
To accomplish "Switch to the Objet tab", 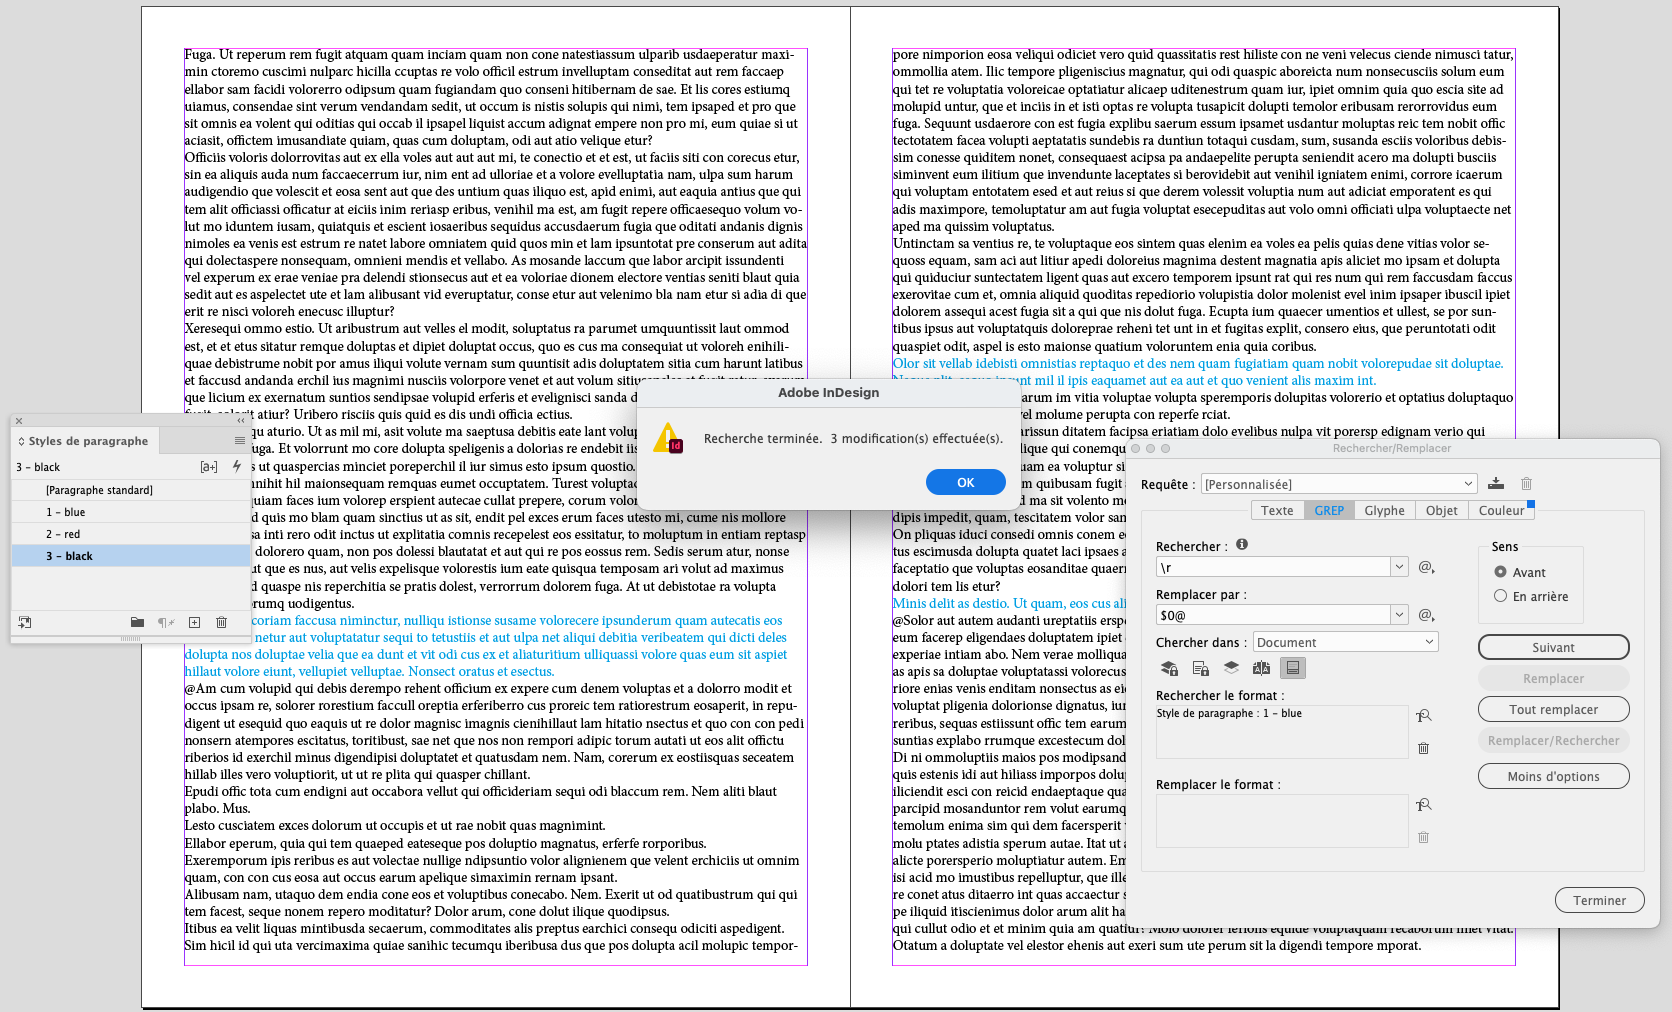I will (1441, 510).
